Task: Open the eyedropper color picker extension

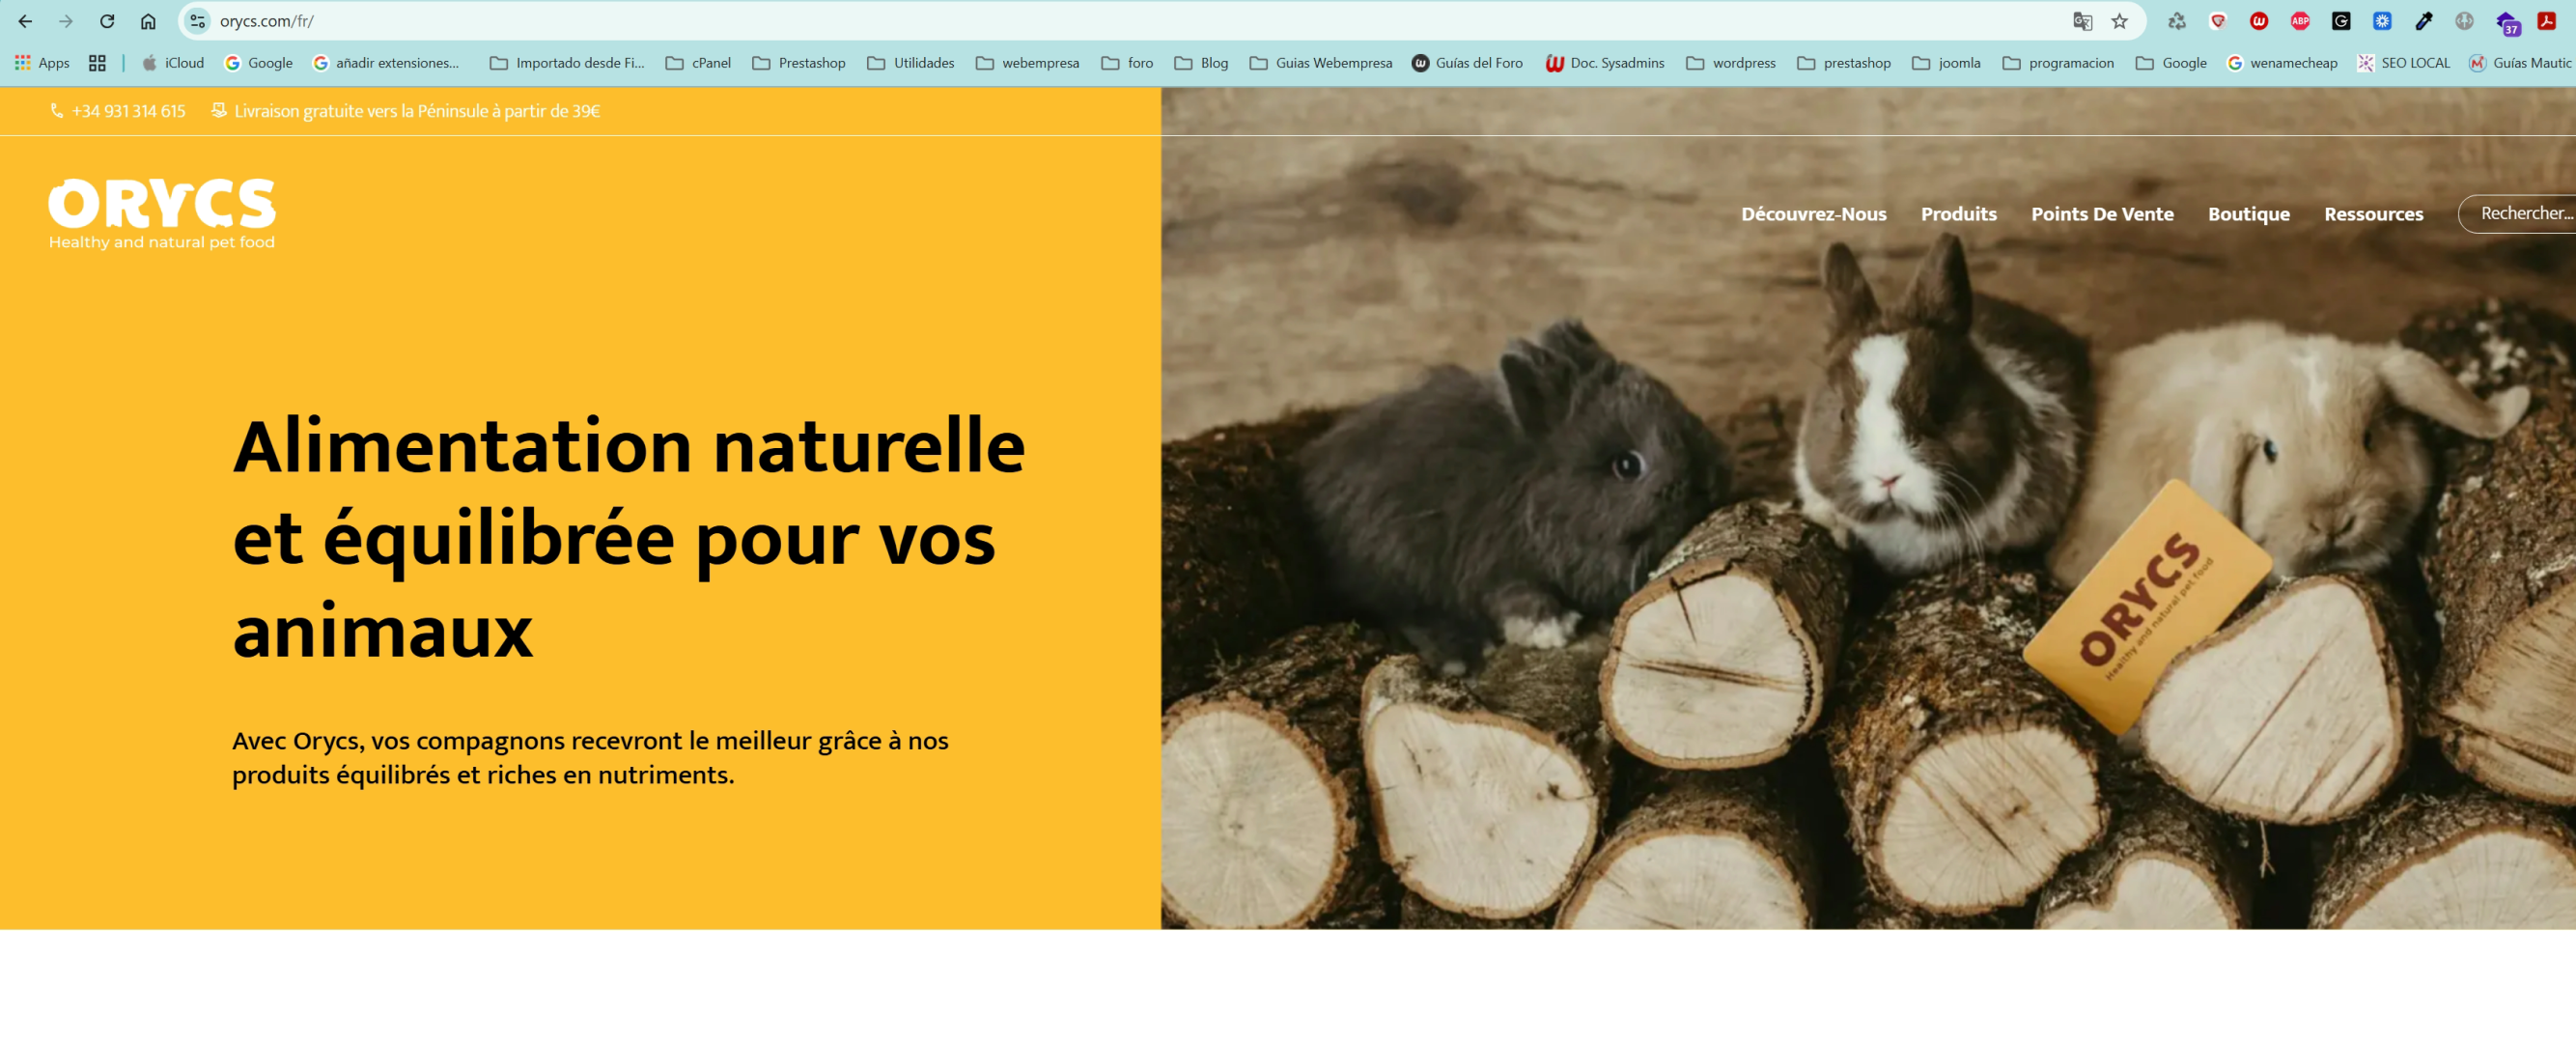Action: 2423,21
